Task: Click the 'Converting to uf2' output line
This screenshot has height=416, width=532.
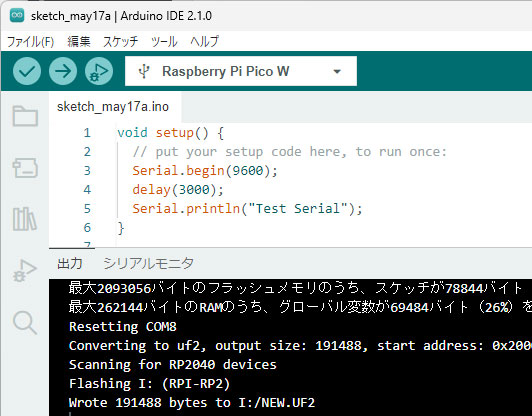Action: click(x=300, y=345)
